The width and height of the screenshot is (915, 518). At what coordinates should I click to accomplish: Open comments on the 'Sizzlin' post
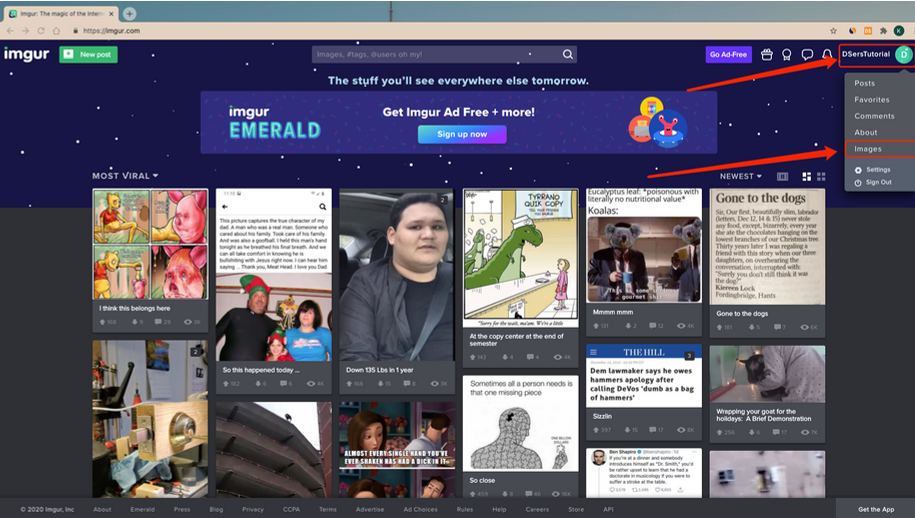pos(652,430)
